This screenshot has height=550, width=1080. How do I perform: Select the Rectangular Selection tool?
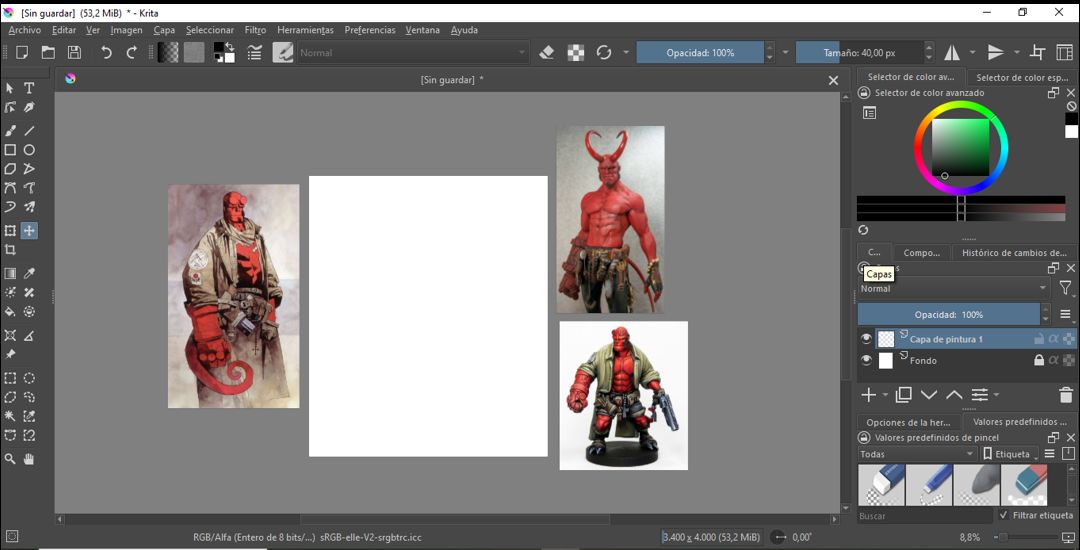10,378
